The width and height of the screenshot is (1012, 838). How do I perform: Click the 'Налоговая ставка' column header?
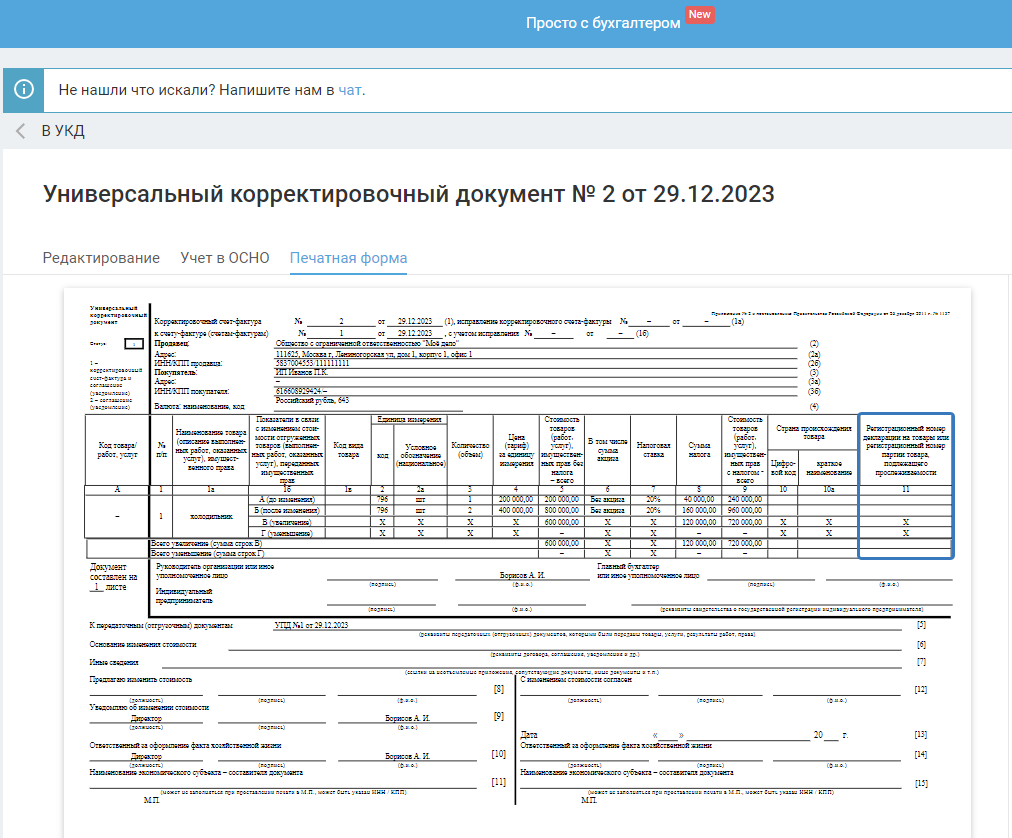pos(653,449)
